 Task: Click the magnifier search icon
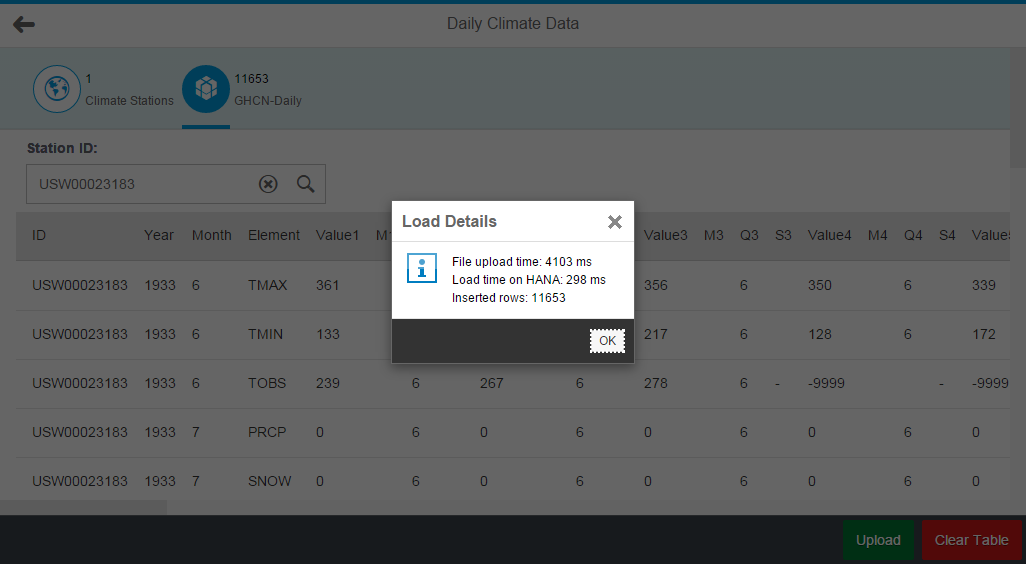(x=306, y=184)
